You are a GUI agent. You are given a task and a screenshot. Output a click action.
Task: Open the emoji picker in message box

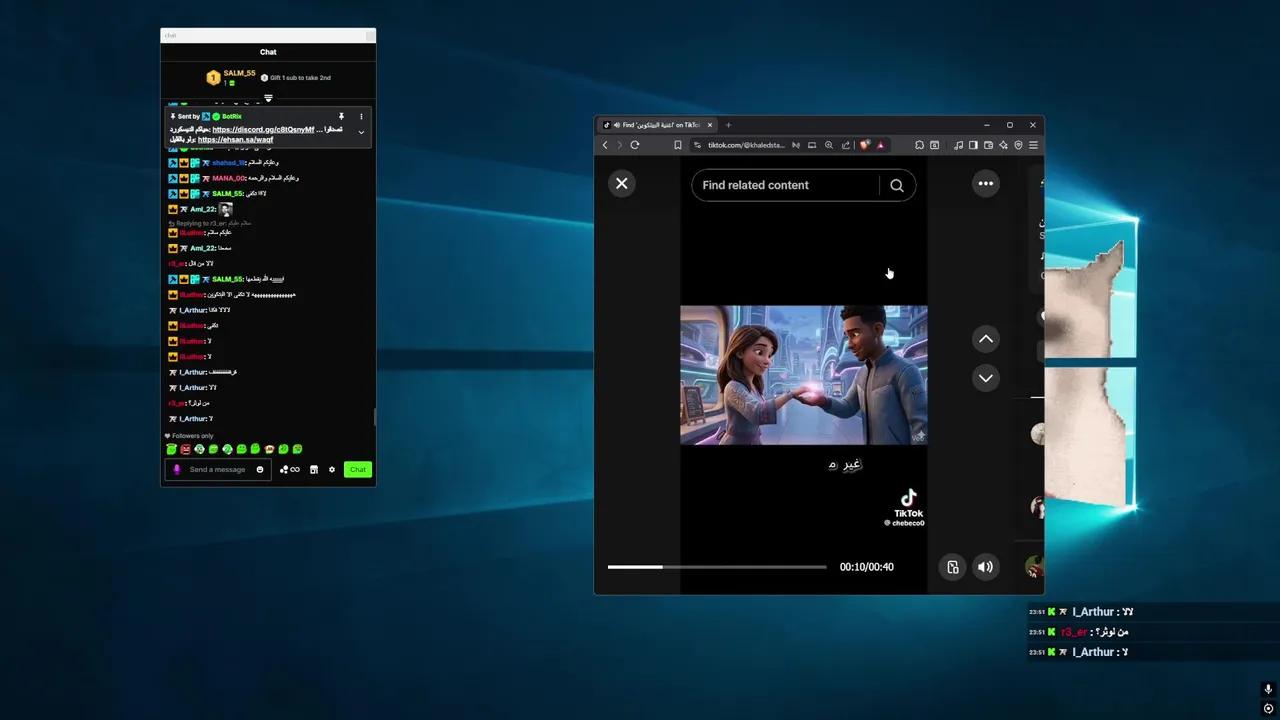point(260,470)
